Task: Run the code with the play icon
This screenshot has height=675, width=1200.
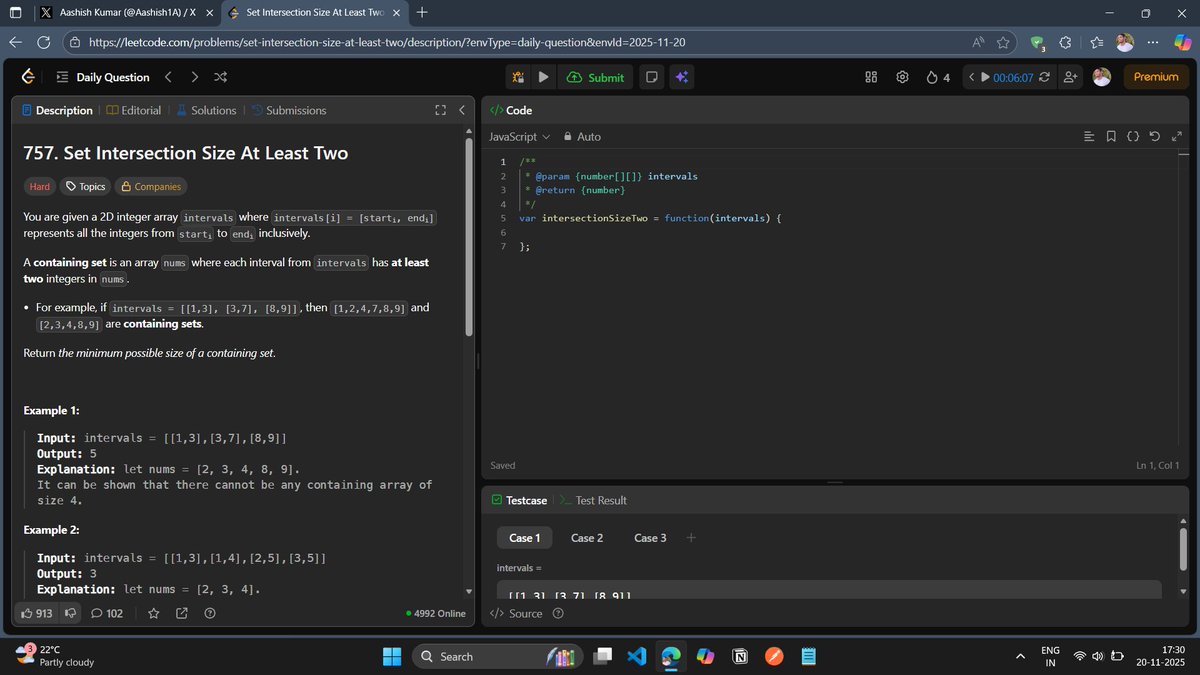Action: coord(542,76)
